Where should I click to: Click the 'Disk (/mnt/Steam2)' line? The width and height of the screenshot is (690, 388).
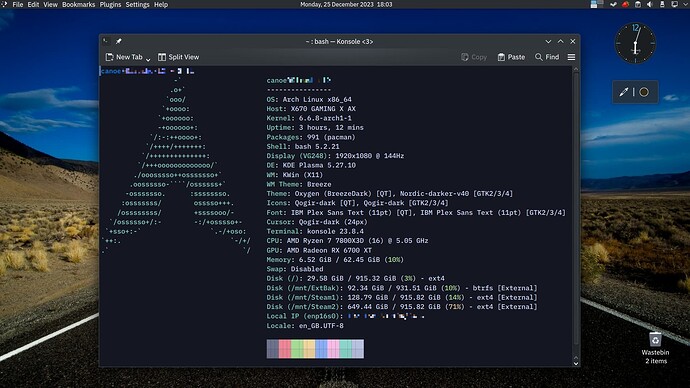point(402,307)
